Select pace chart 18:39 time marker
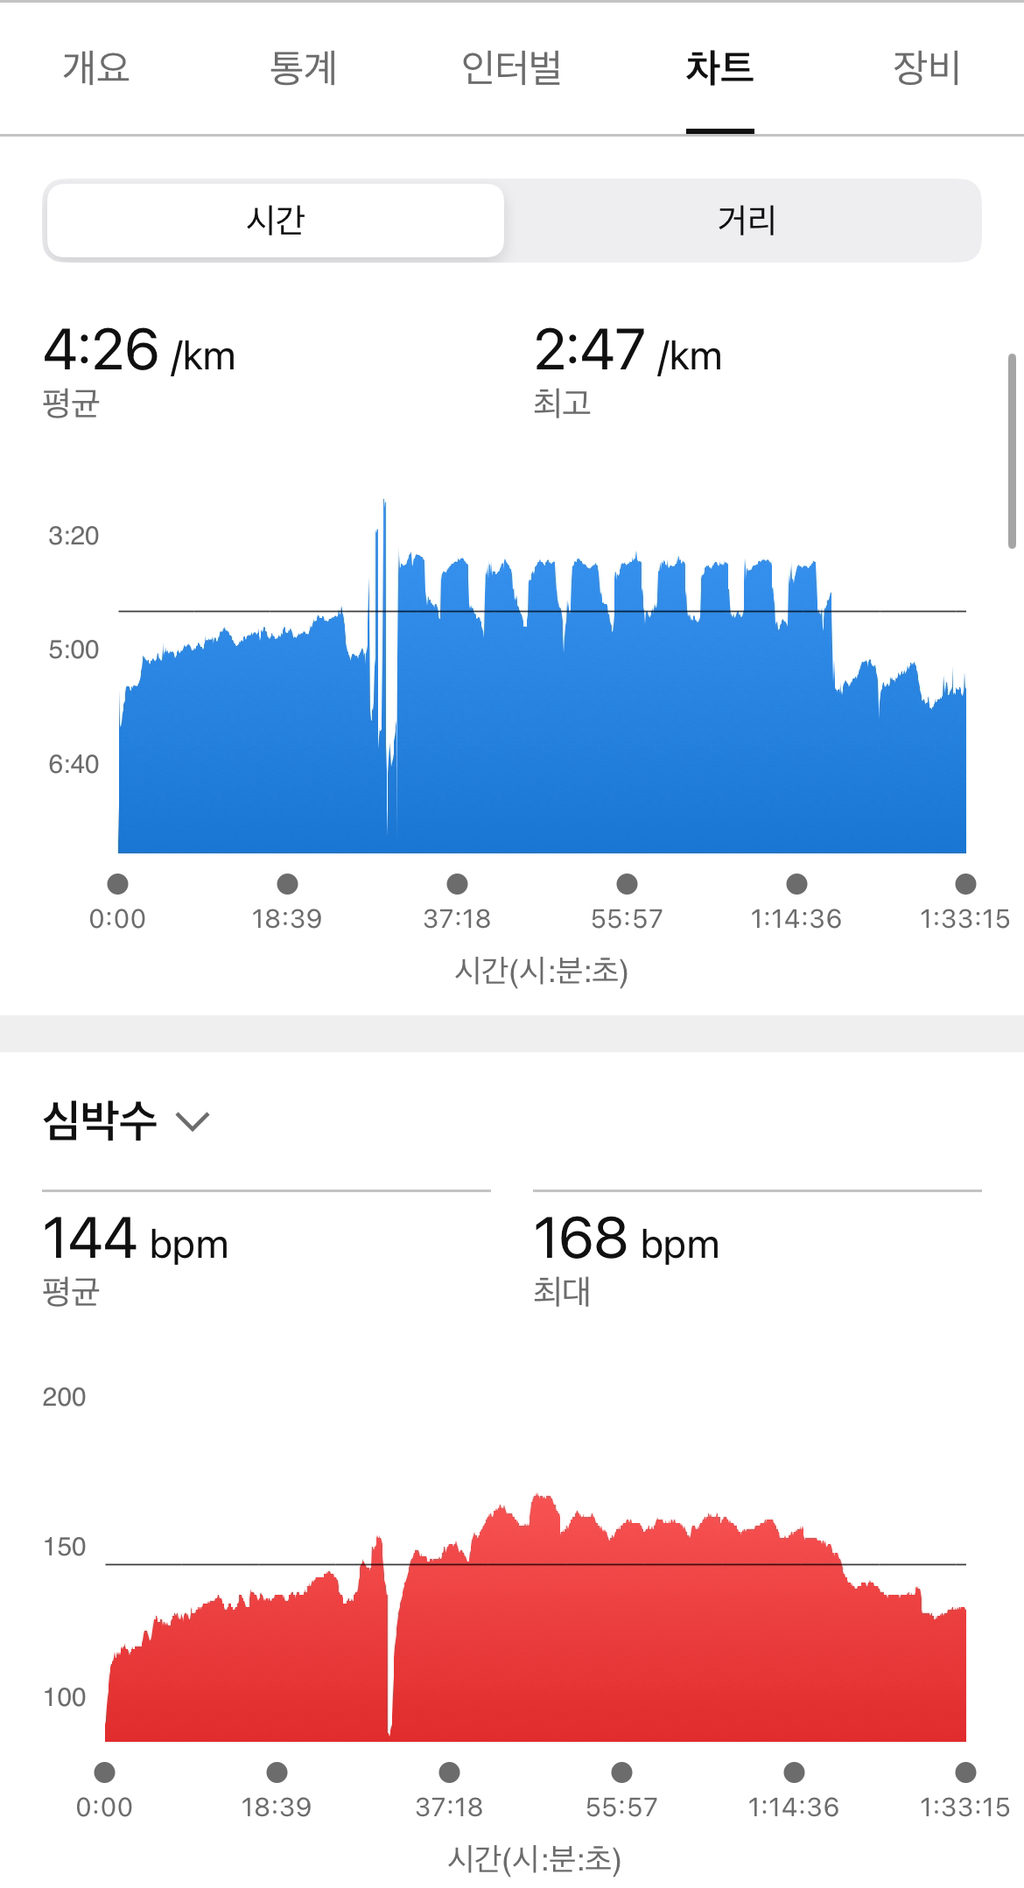Image resolution: width=1024 pixels, height=1888 pixels. coord(287,884)
